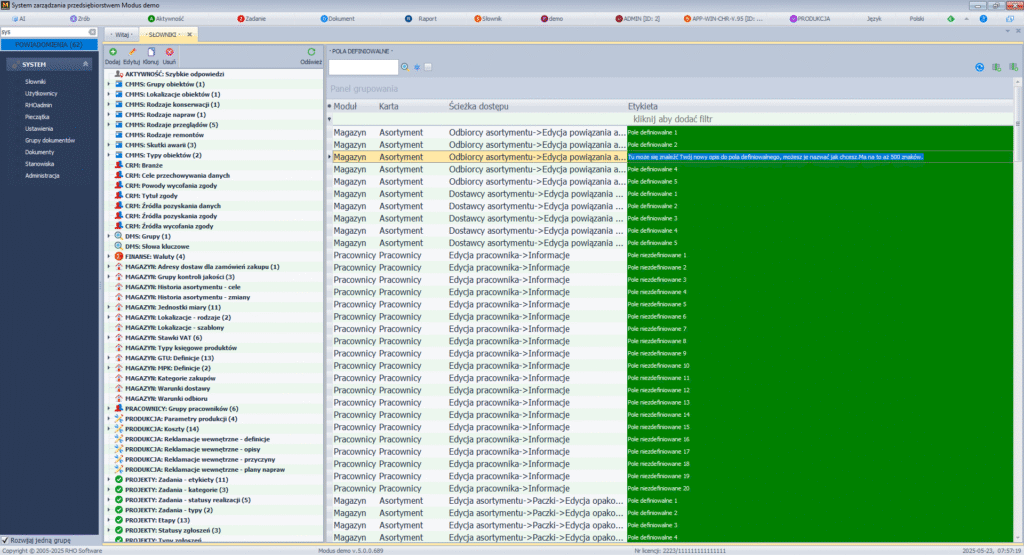Expand FINANSE: Waluty (4) node
The height and width of the screenshot is (555, 1024).
109,257
